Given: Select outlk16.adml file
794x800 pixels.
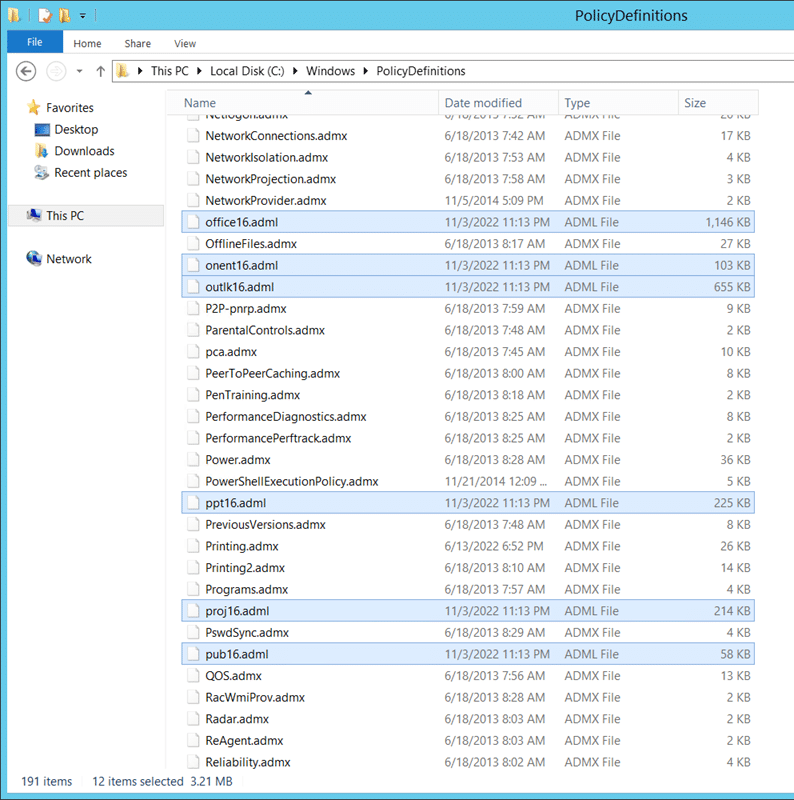Looking at the screenshot, I should (468, 287).
